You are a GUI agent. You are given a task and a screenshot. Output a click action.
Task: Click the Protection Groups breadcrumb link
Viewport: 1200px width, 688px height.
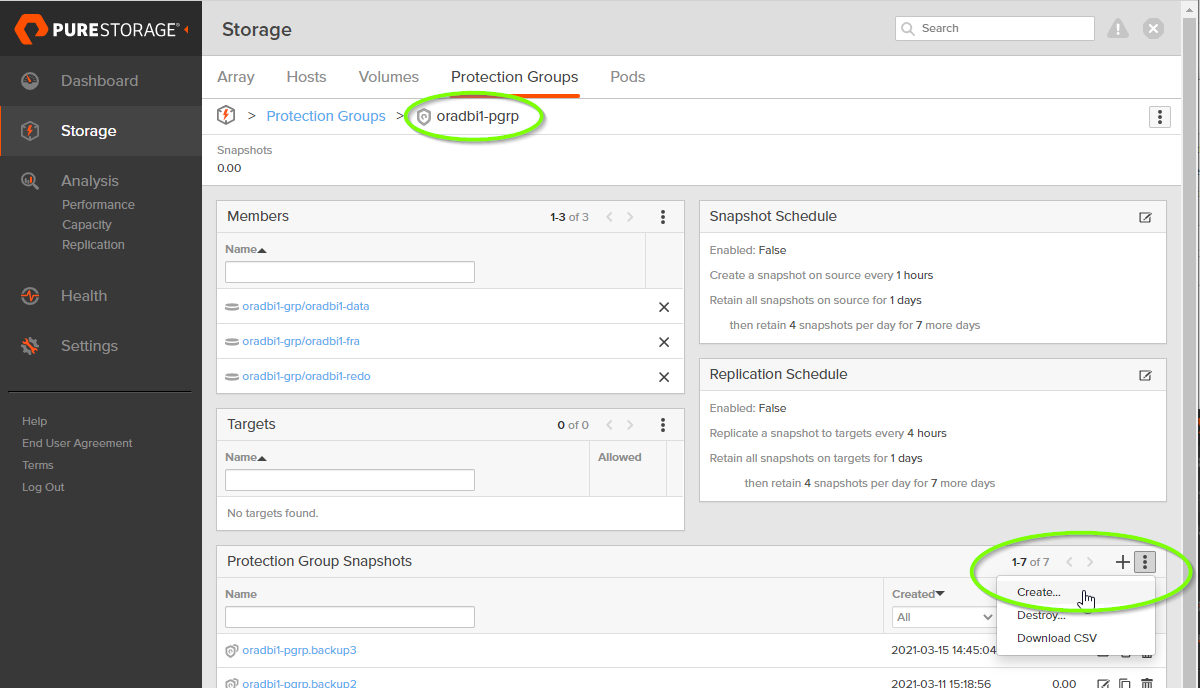coord(326,116)
